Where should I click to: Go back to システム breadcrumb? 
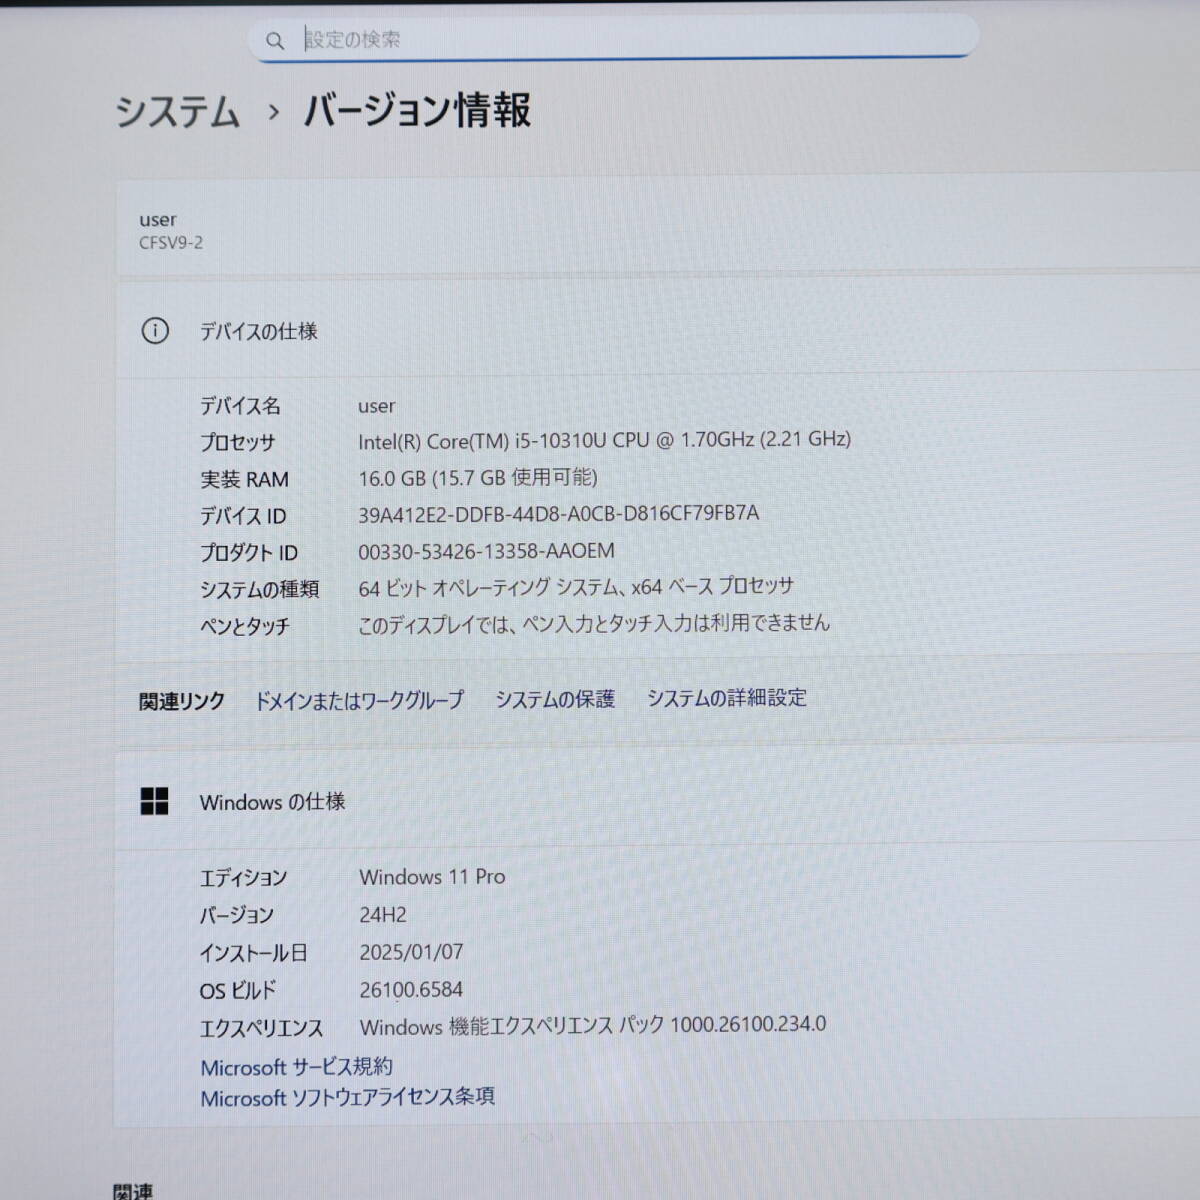178,111
